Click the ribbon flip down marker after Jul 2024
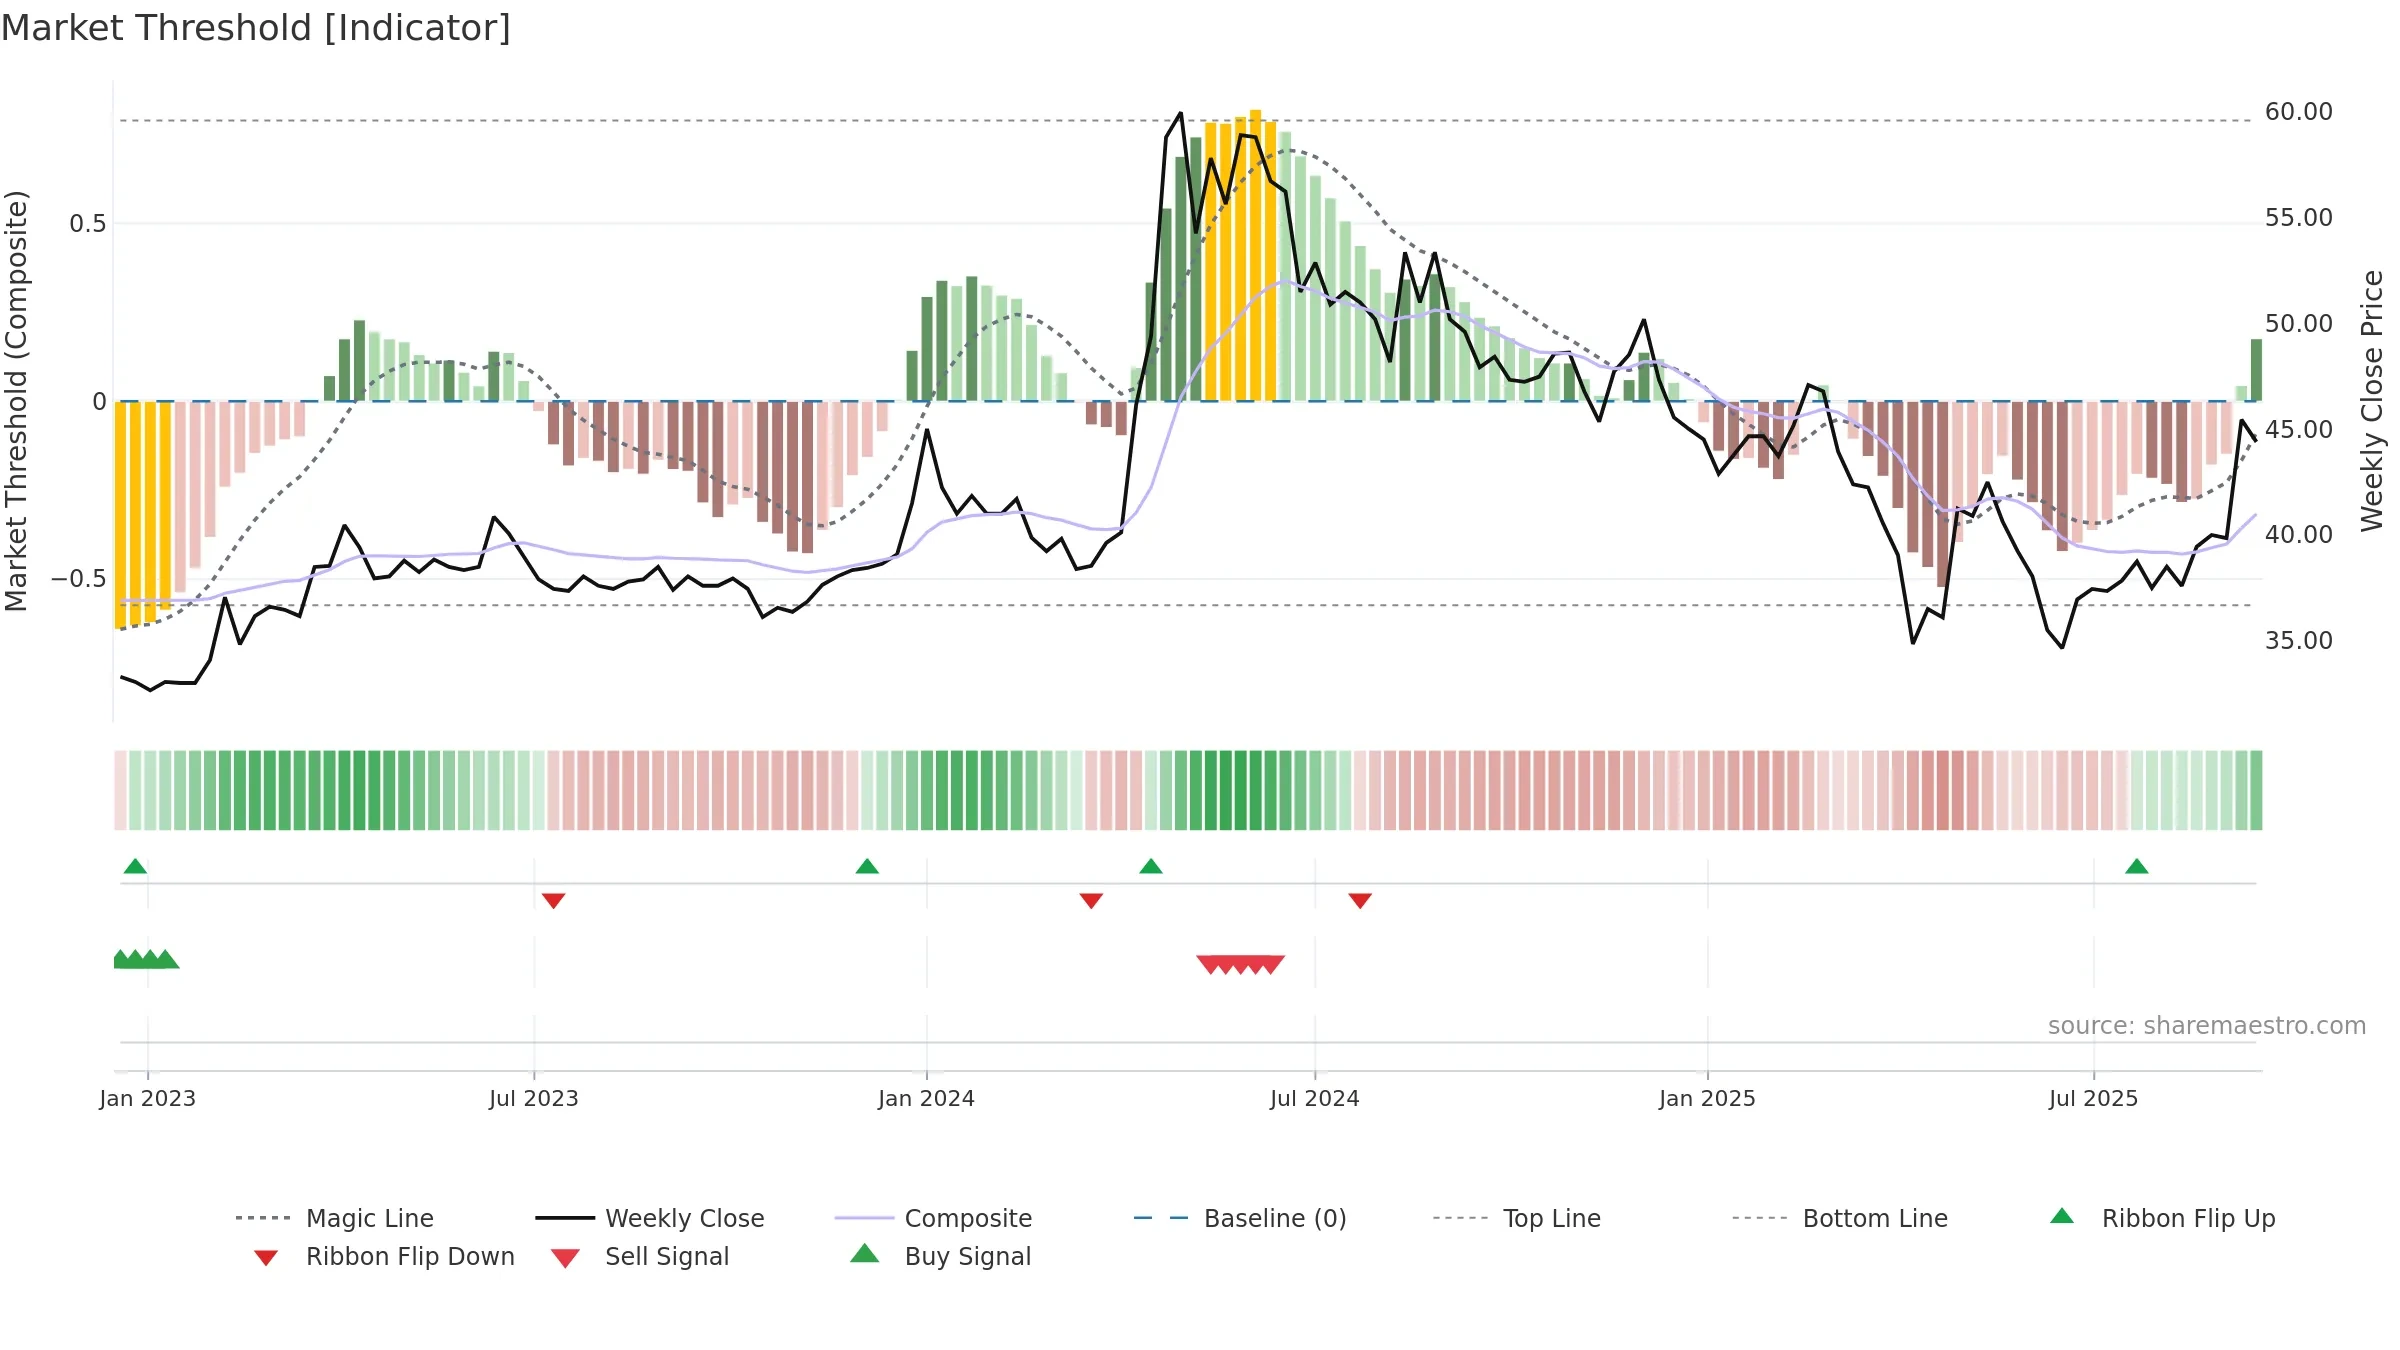Viewport: 2400px width, 1350px height. coord(1360,901)
